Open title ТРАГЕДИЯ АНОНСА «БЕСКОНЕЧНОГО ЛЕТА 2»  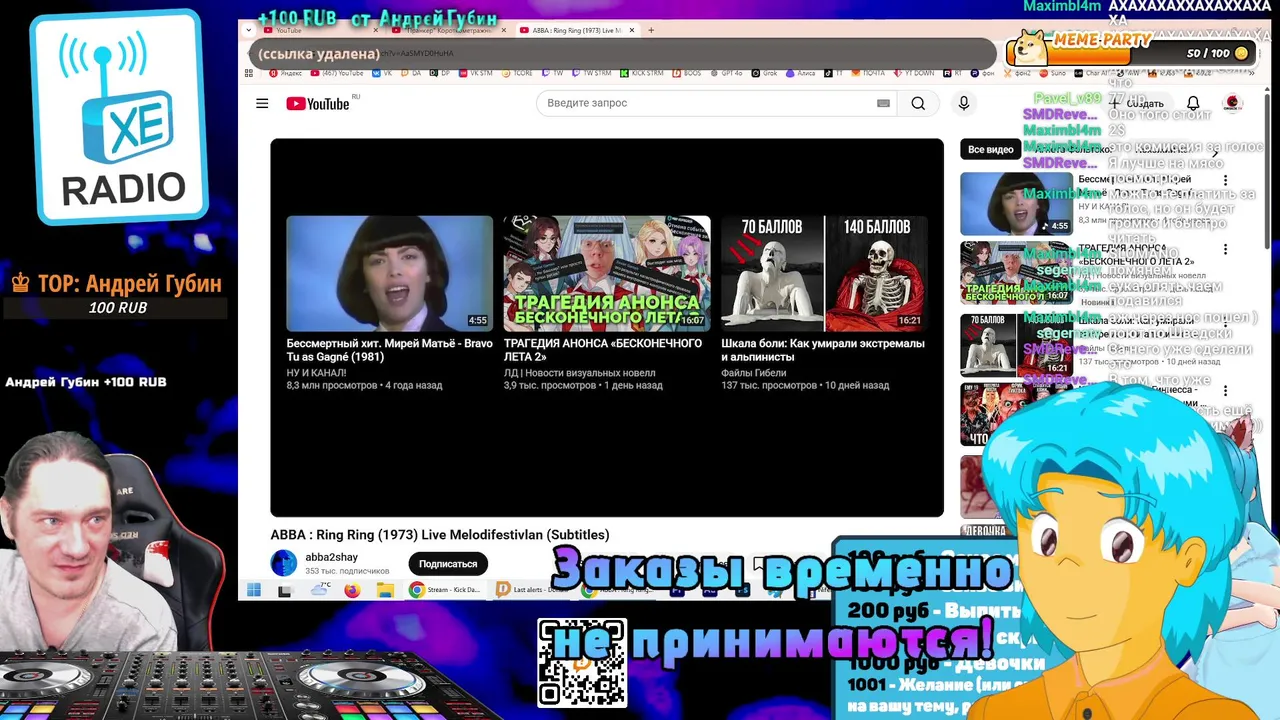(602, 350)
